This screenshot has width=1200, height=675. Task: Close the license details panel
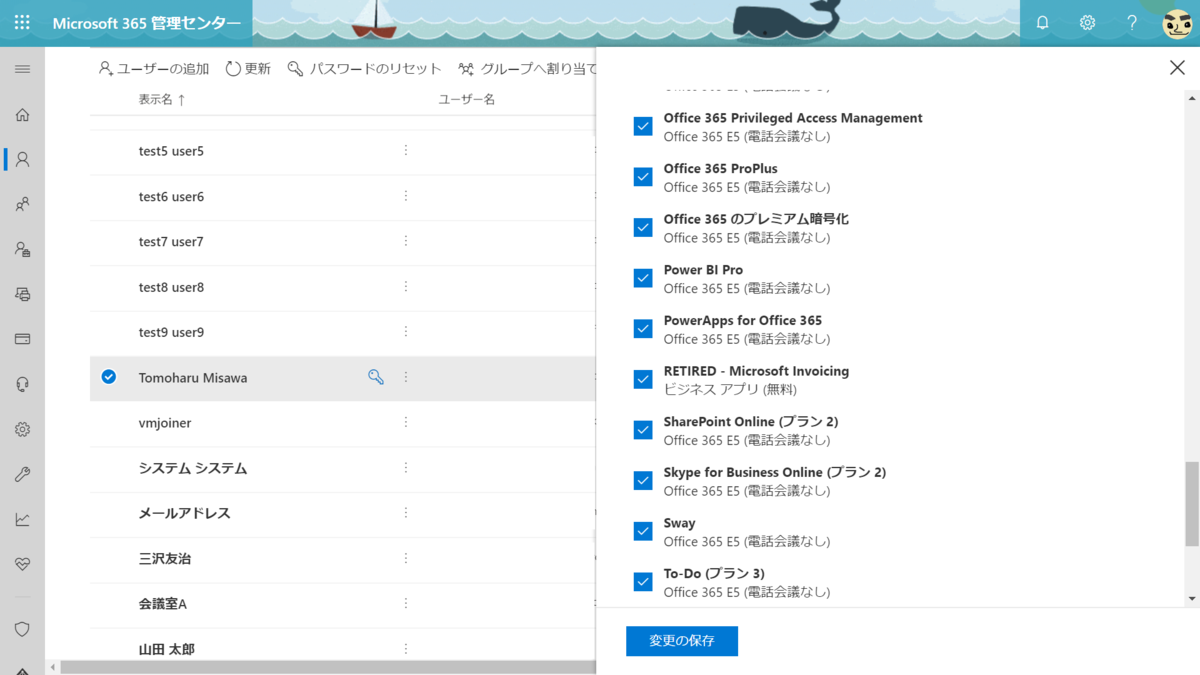(x=1177, y=67)
